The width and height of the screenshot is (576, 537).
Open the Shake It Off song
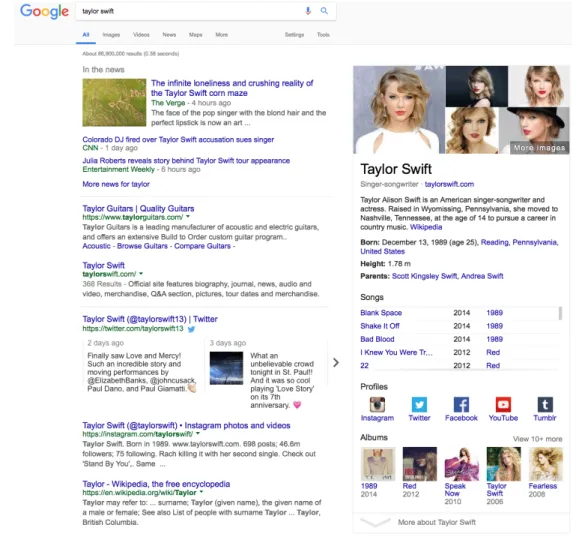click(380, 326)
